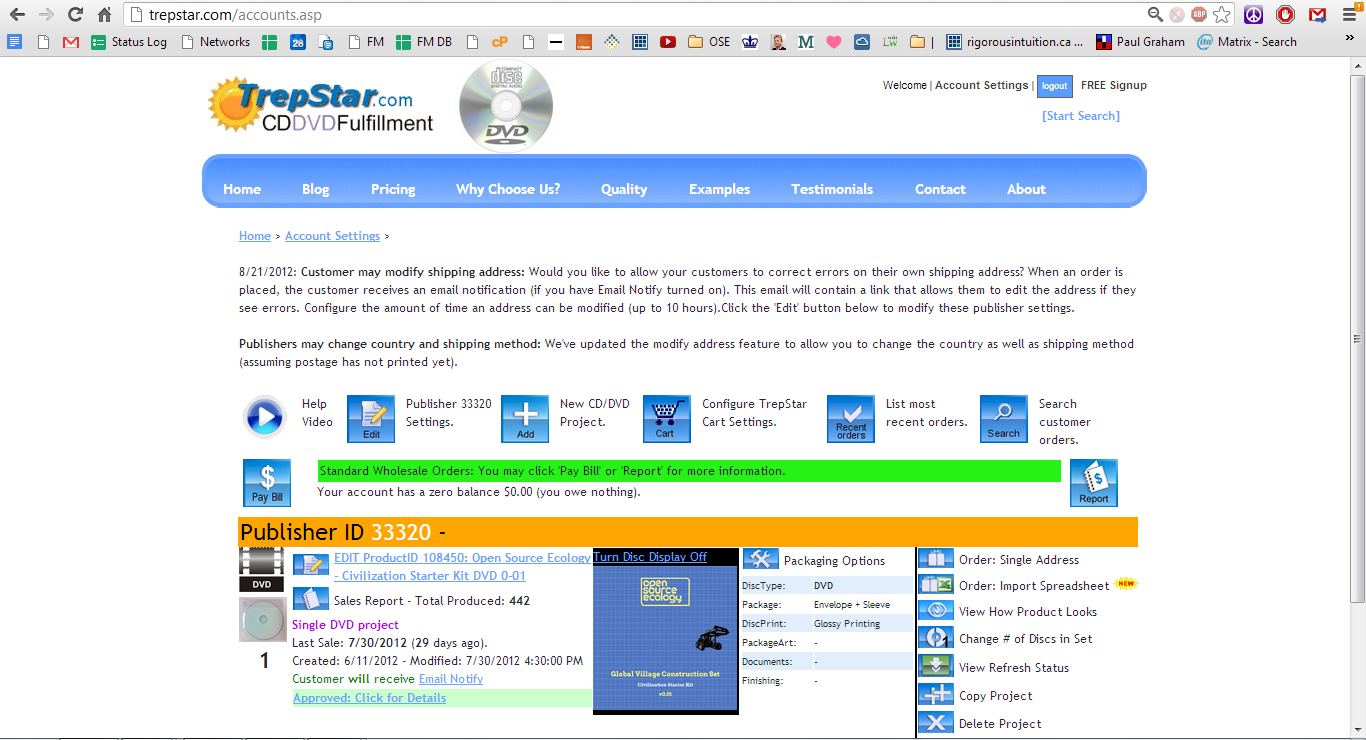Click the edit product pencil icon

tap(311, 565)
